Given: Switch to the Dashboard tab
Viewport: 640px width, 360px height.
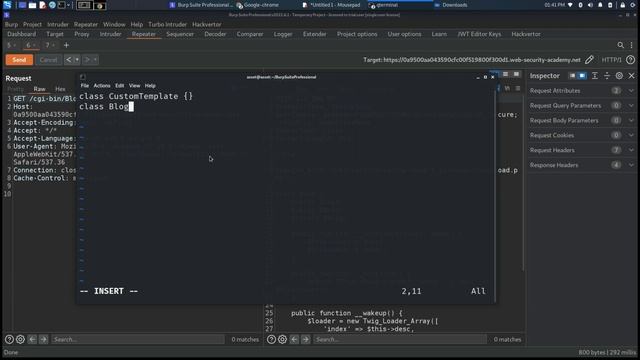Looking at the screenshot, I should pyautogui.click(x=21, y=34).
